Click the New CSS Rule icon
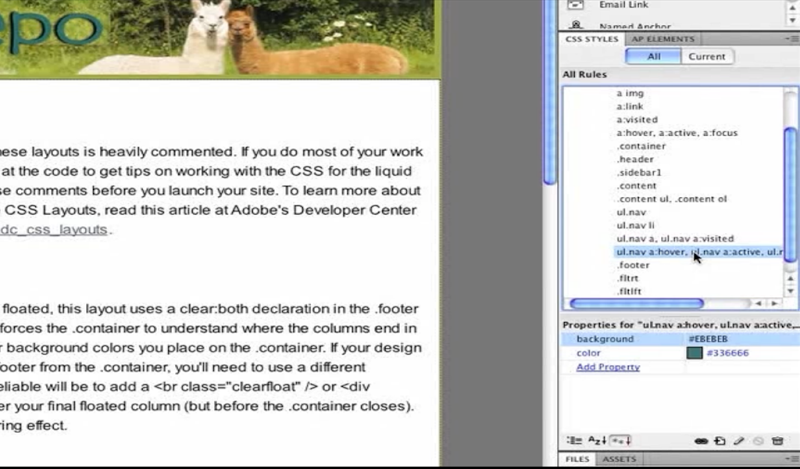 [719, 440]
